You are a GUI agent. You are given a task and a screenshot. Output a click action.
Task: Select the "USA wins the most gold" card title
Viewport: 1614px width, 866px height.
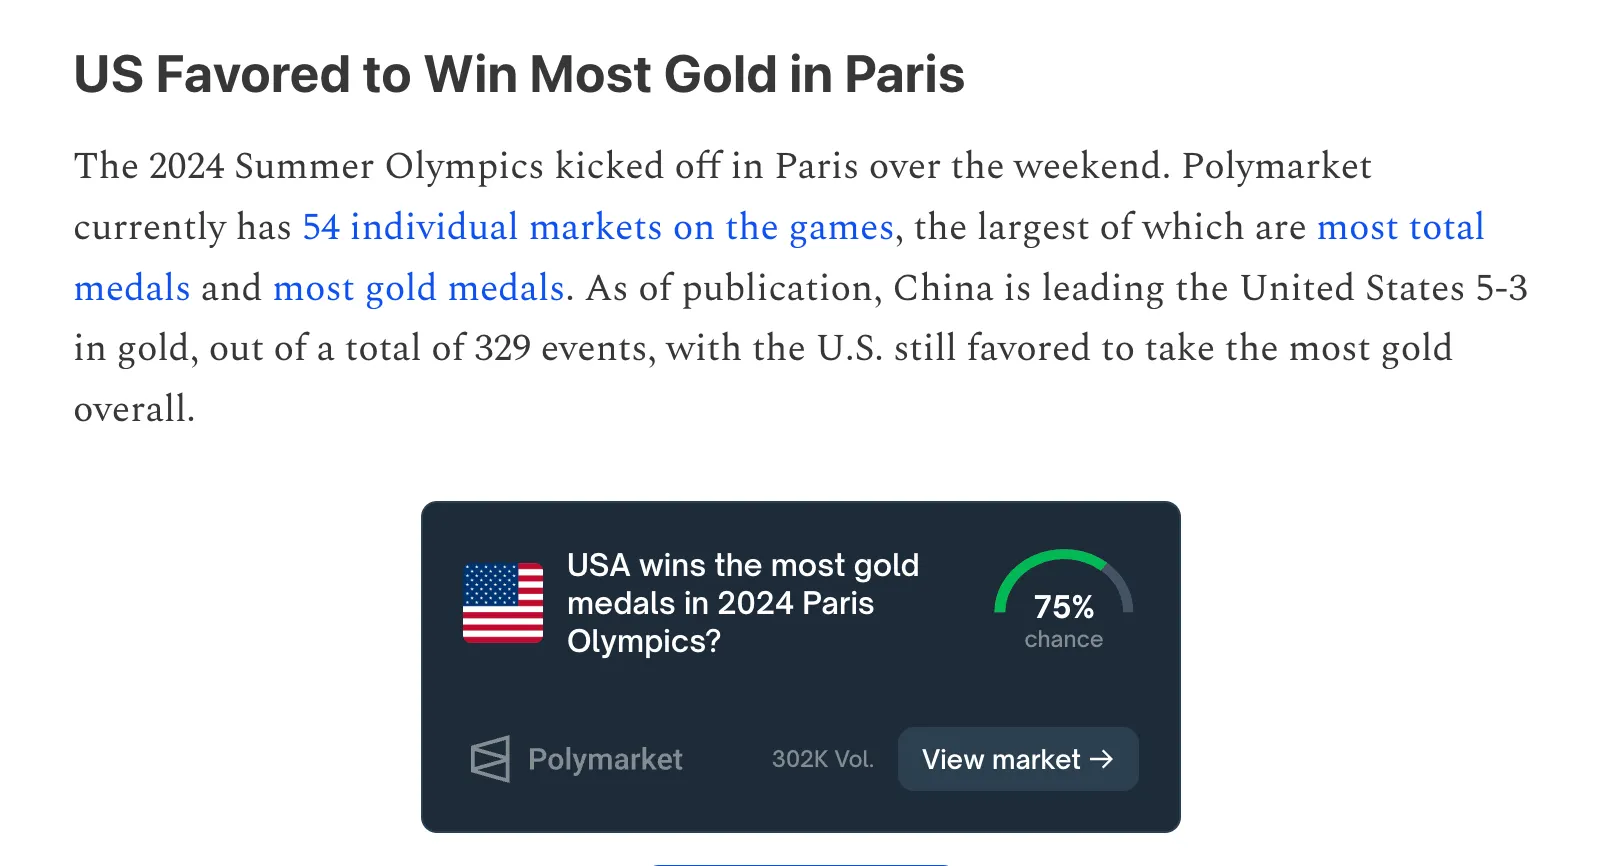pos(742,566)
